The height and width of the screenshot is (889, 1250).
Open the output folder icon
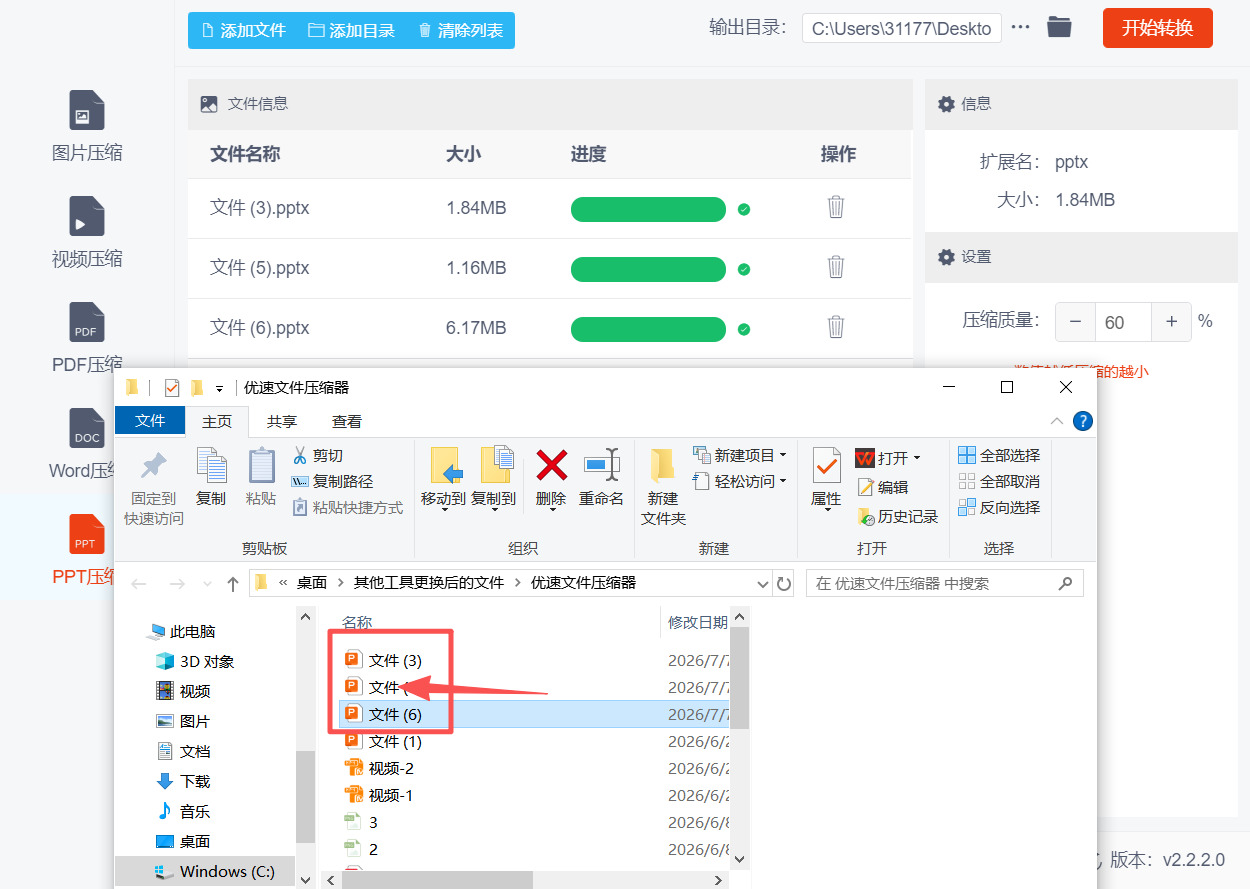pyautogui.click(x=1059, y=27)
